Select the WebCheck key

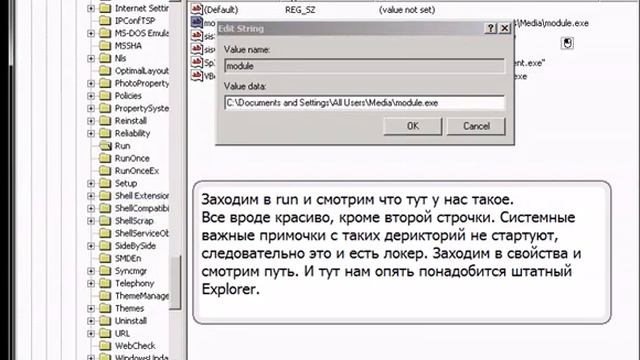coord(135,346)
